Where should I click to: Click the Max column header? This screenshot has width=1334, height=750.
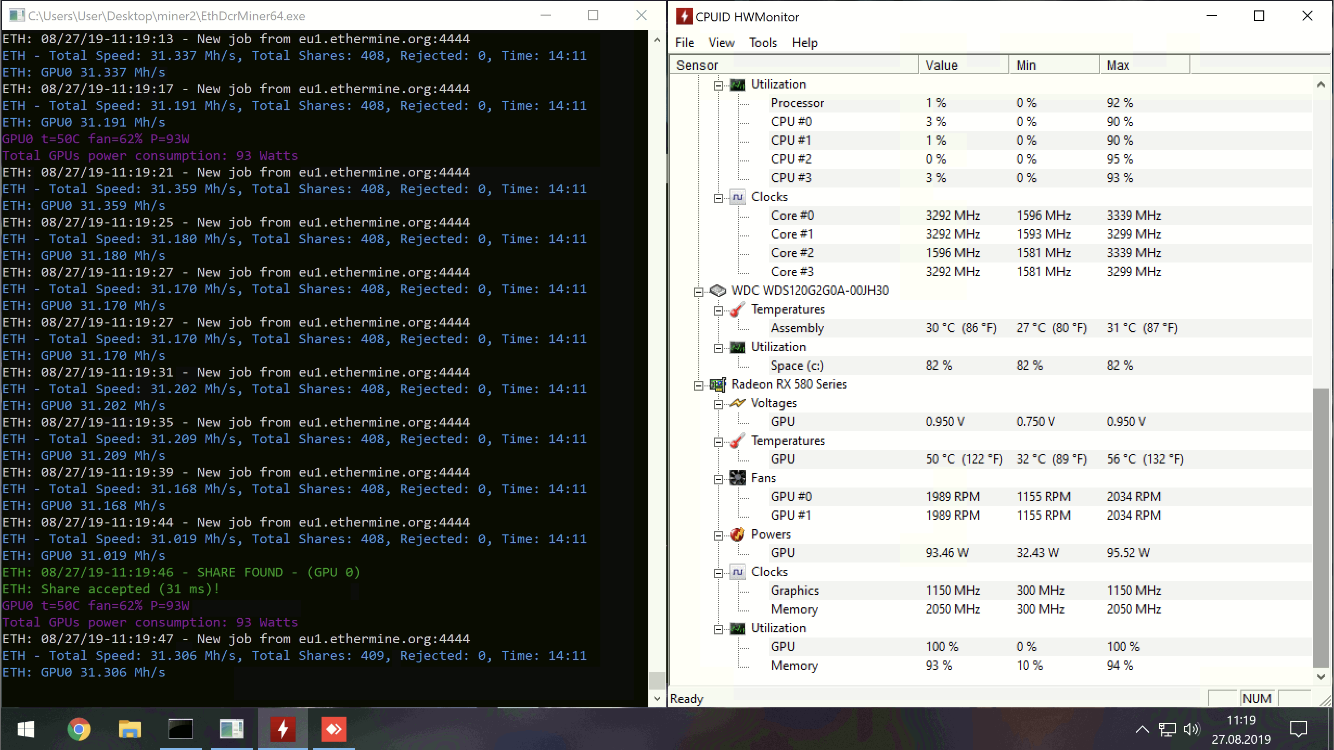pyautogui.click(x=1144, y=65)
